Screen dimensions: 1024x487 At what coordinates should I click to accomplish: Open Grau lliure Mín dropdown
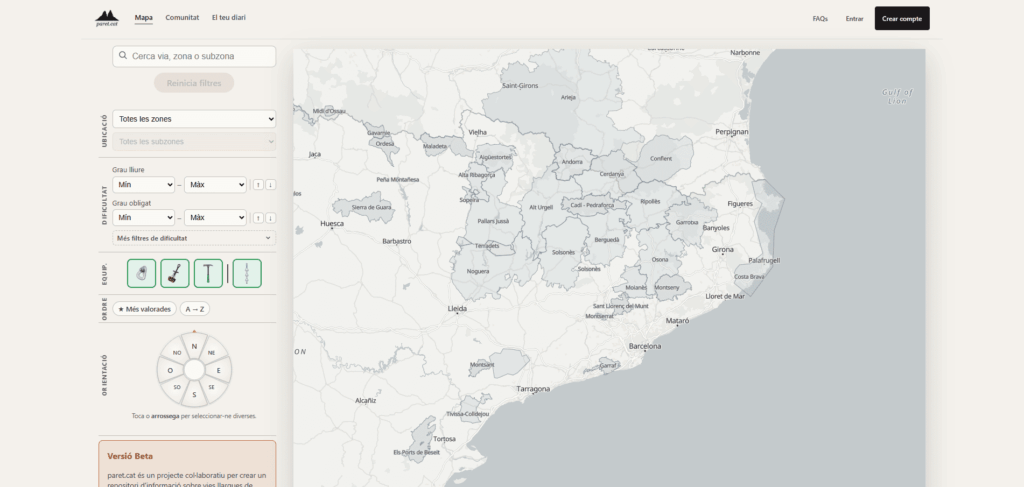143,185
